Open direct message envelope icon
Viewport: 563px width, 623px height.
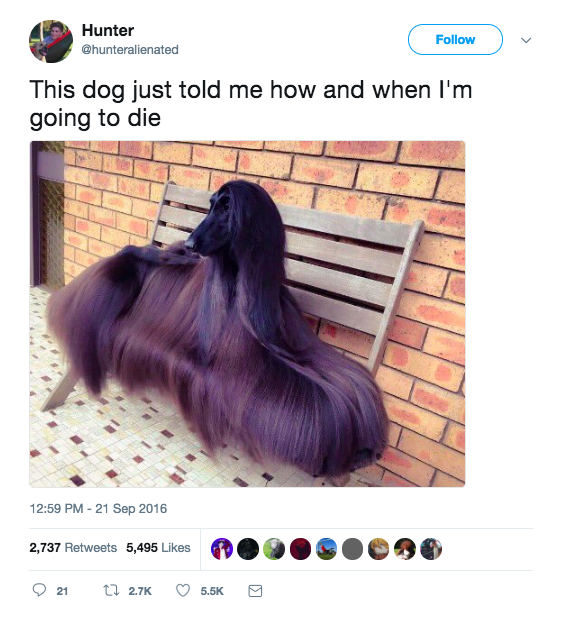[255, 591]
